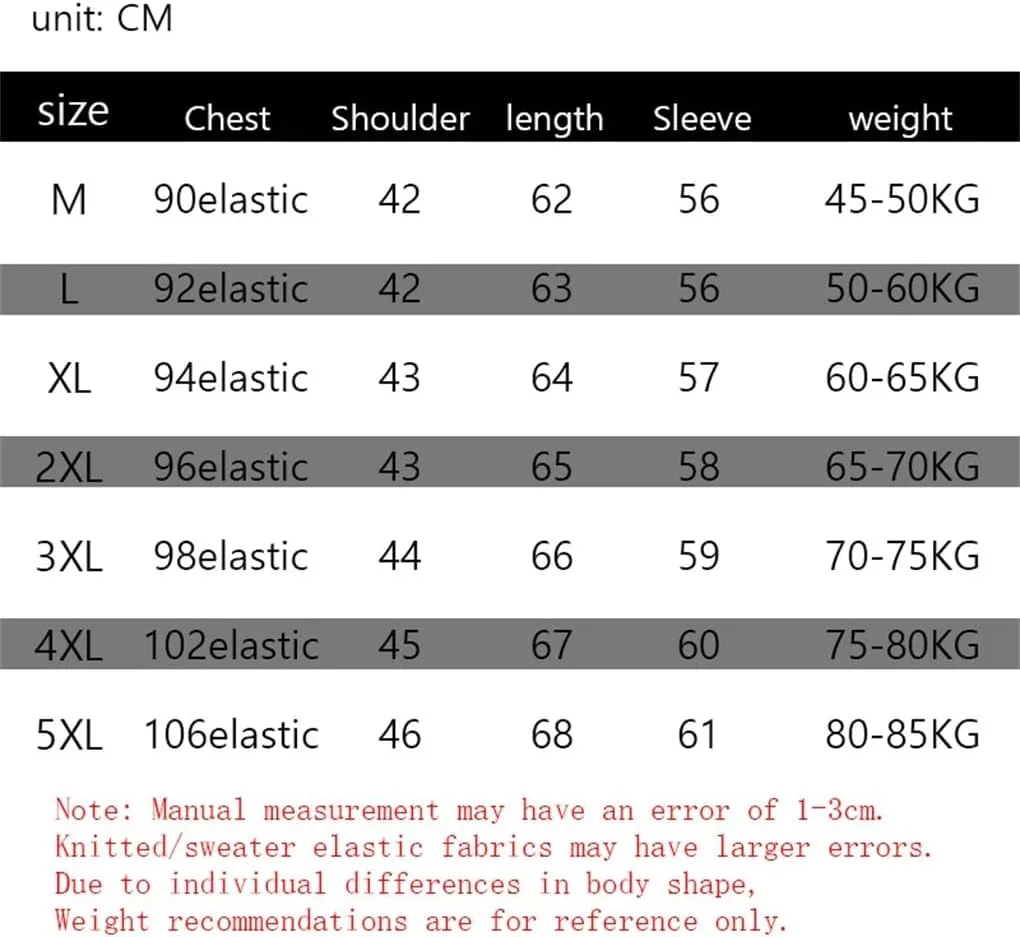1020x937 pixels.
Task: Click the red "Note: Manual measurement" line
Action: 469,810
